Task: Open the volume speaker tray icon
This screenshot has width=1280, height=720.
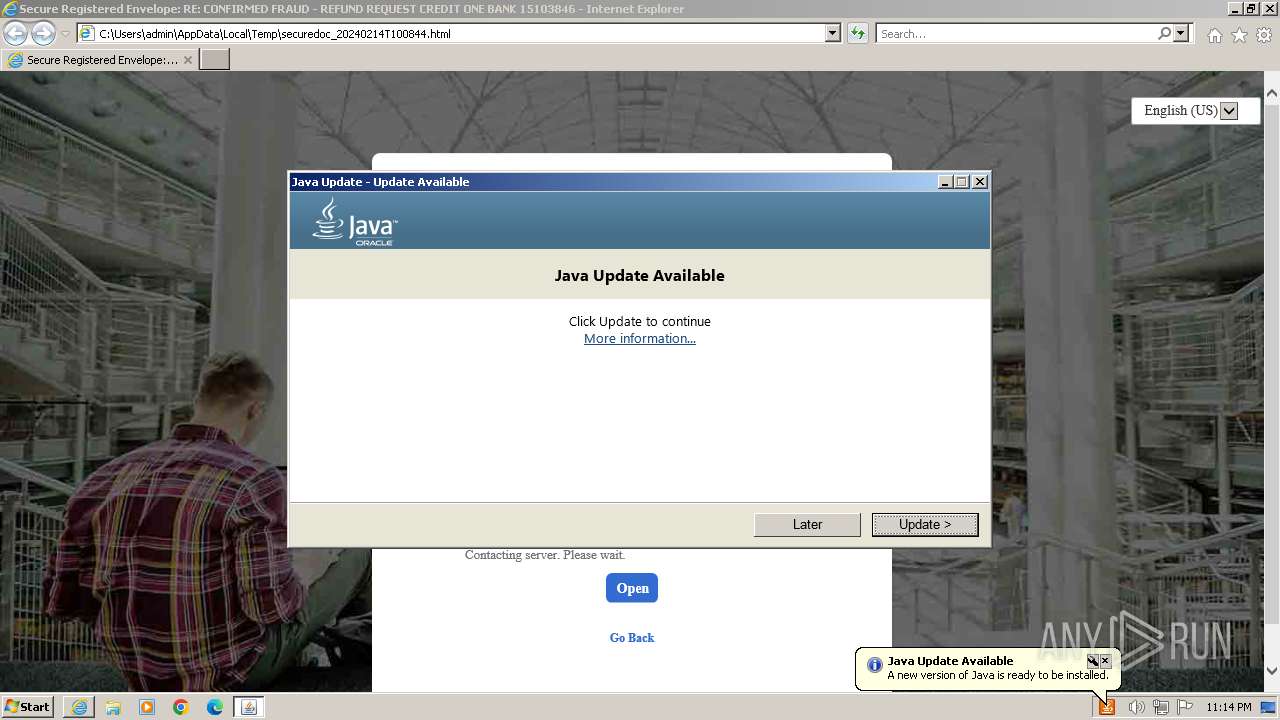Action: (1136, 707)
